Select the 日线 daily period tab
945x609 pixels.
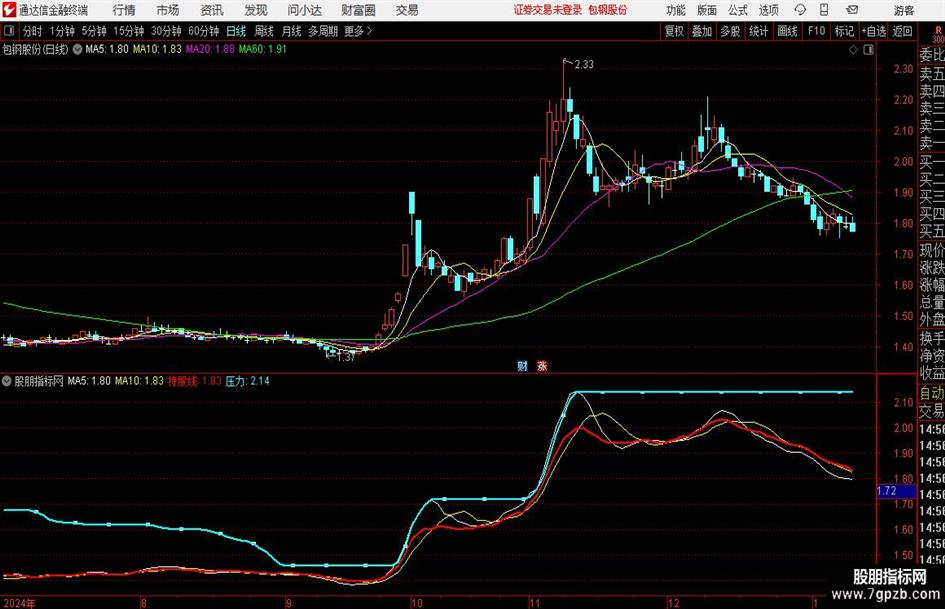(x=236, y=31)
